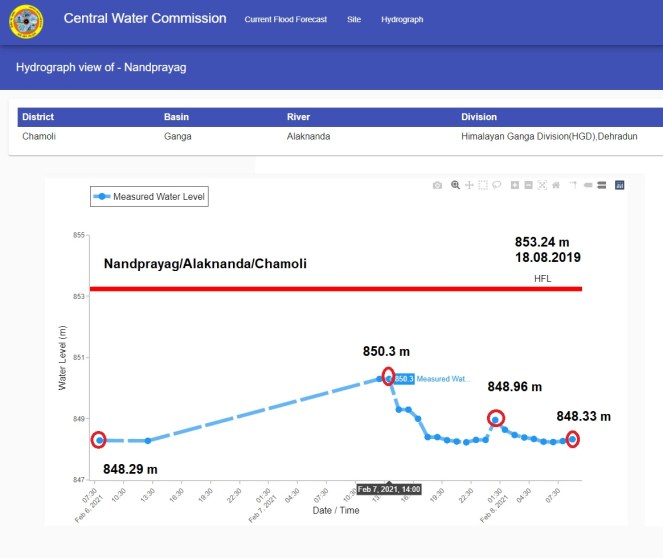The height and width of the screenshot is (558, 663).
Task: Click the Autoscale icon in chart toolbar
Action: tap(542, 185)
